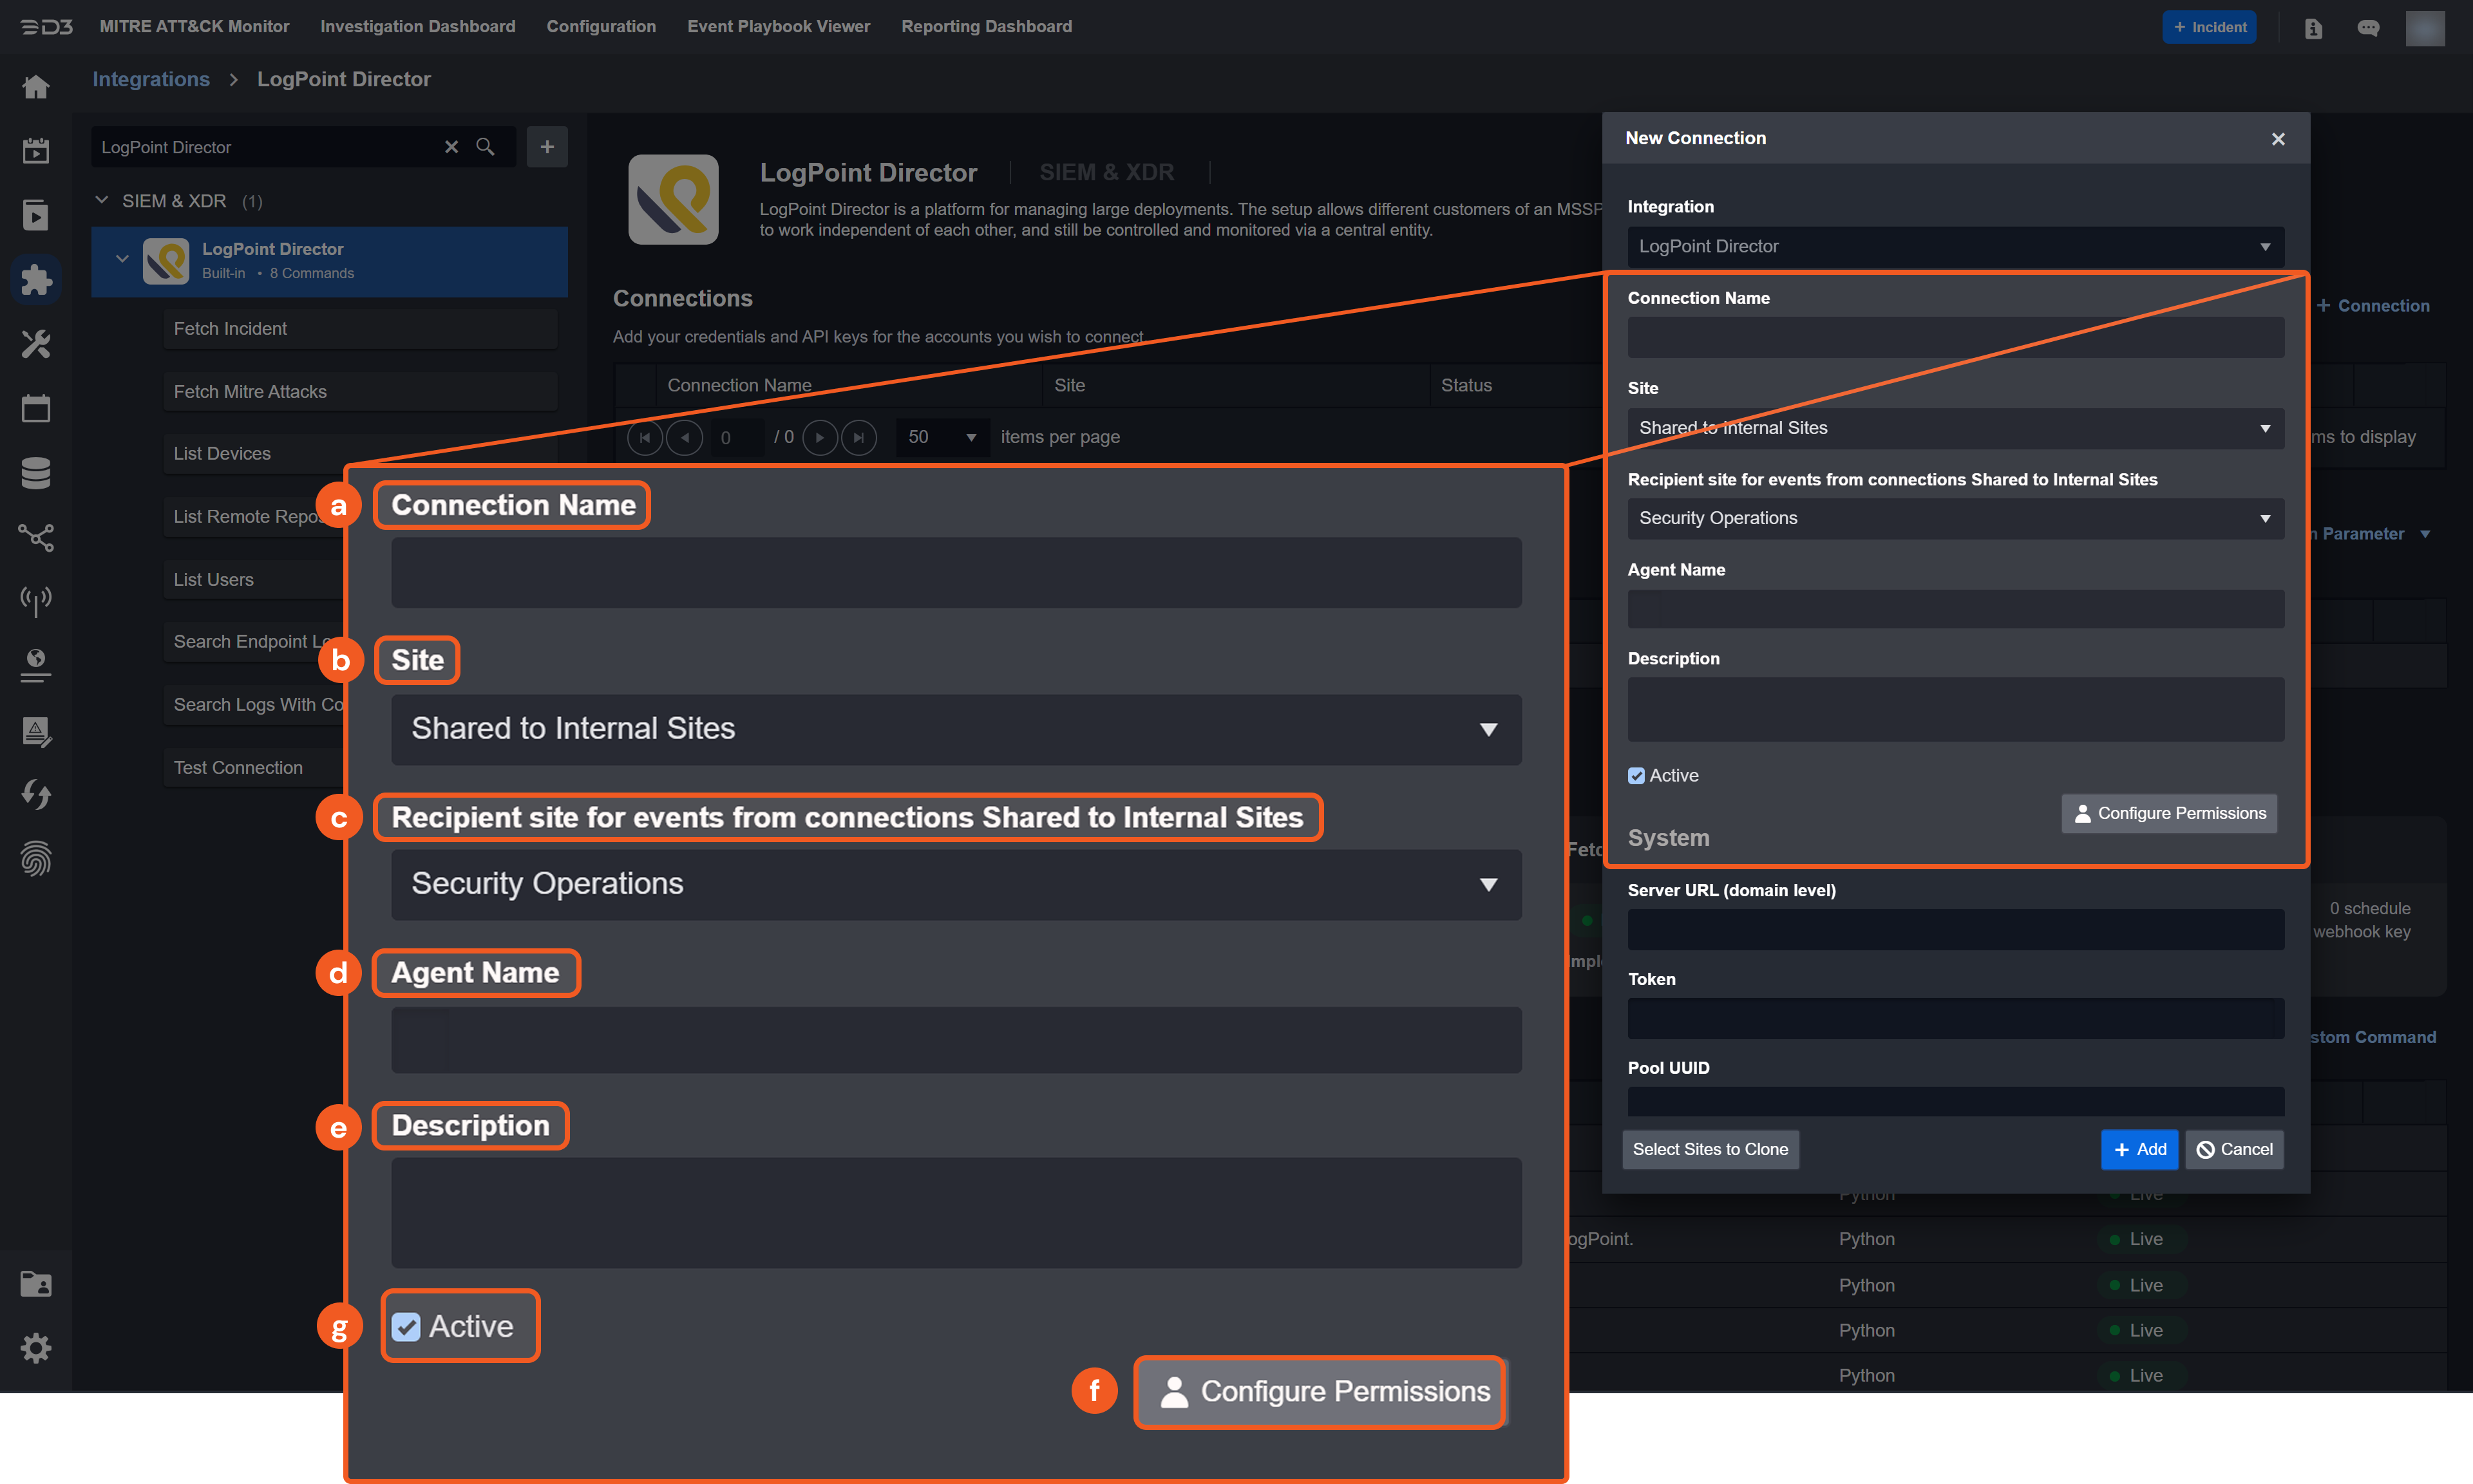Click the tools wrench sidebar icon
Image resolution: width=2473 pixels, height=1484 pixels.
tap(36, 344)
